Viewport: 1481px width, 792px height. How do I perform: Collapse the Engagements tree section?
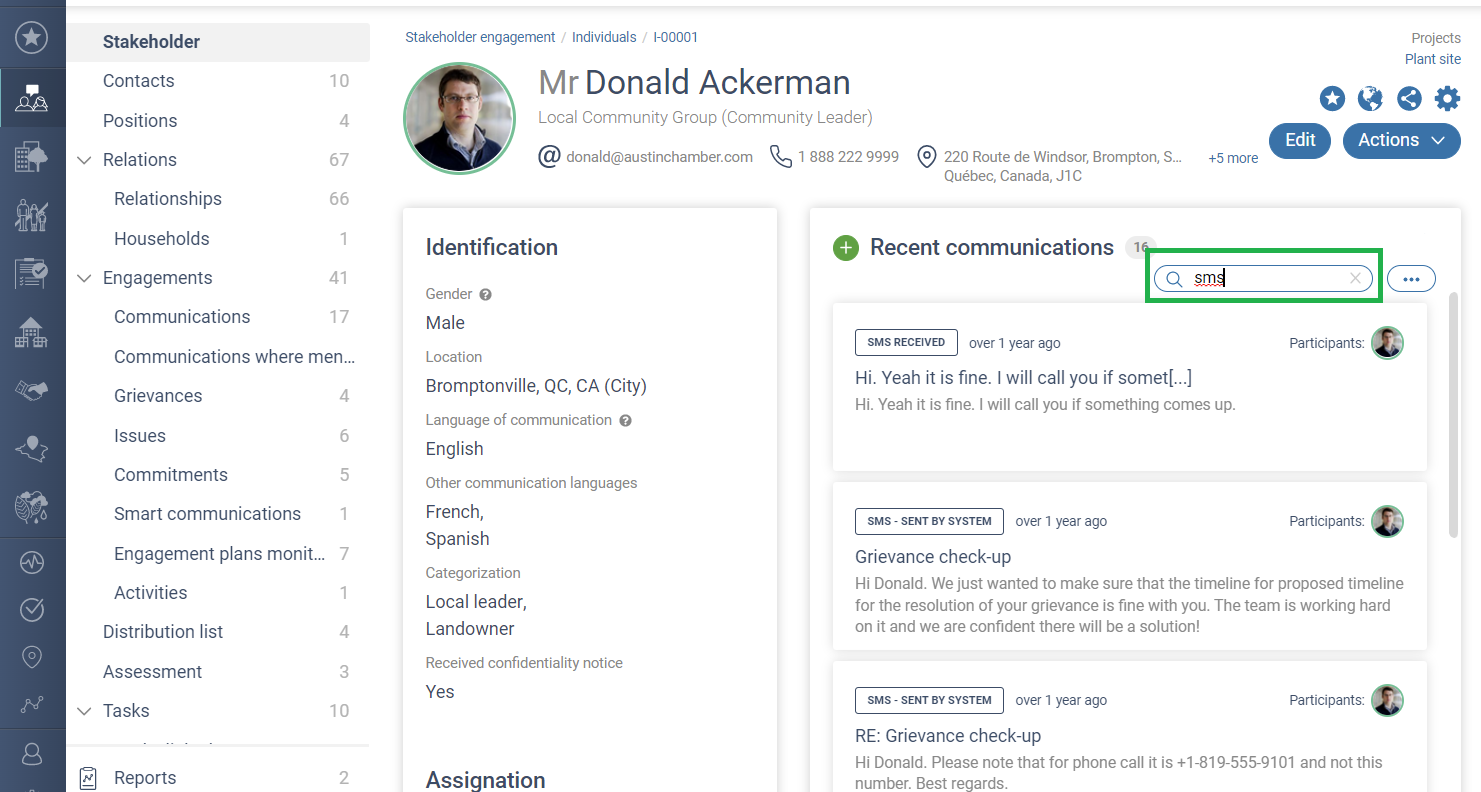tap(84, 278)
